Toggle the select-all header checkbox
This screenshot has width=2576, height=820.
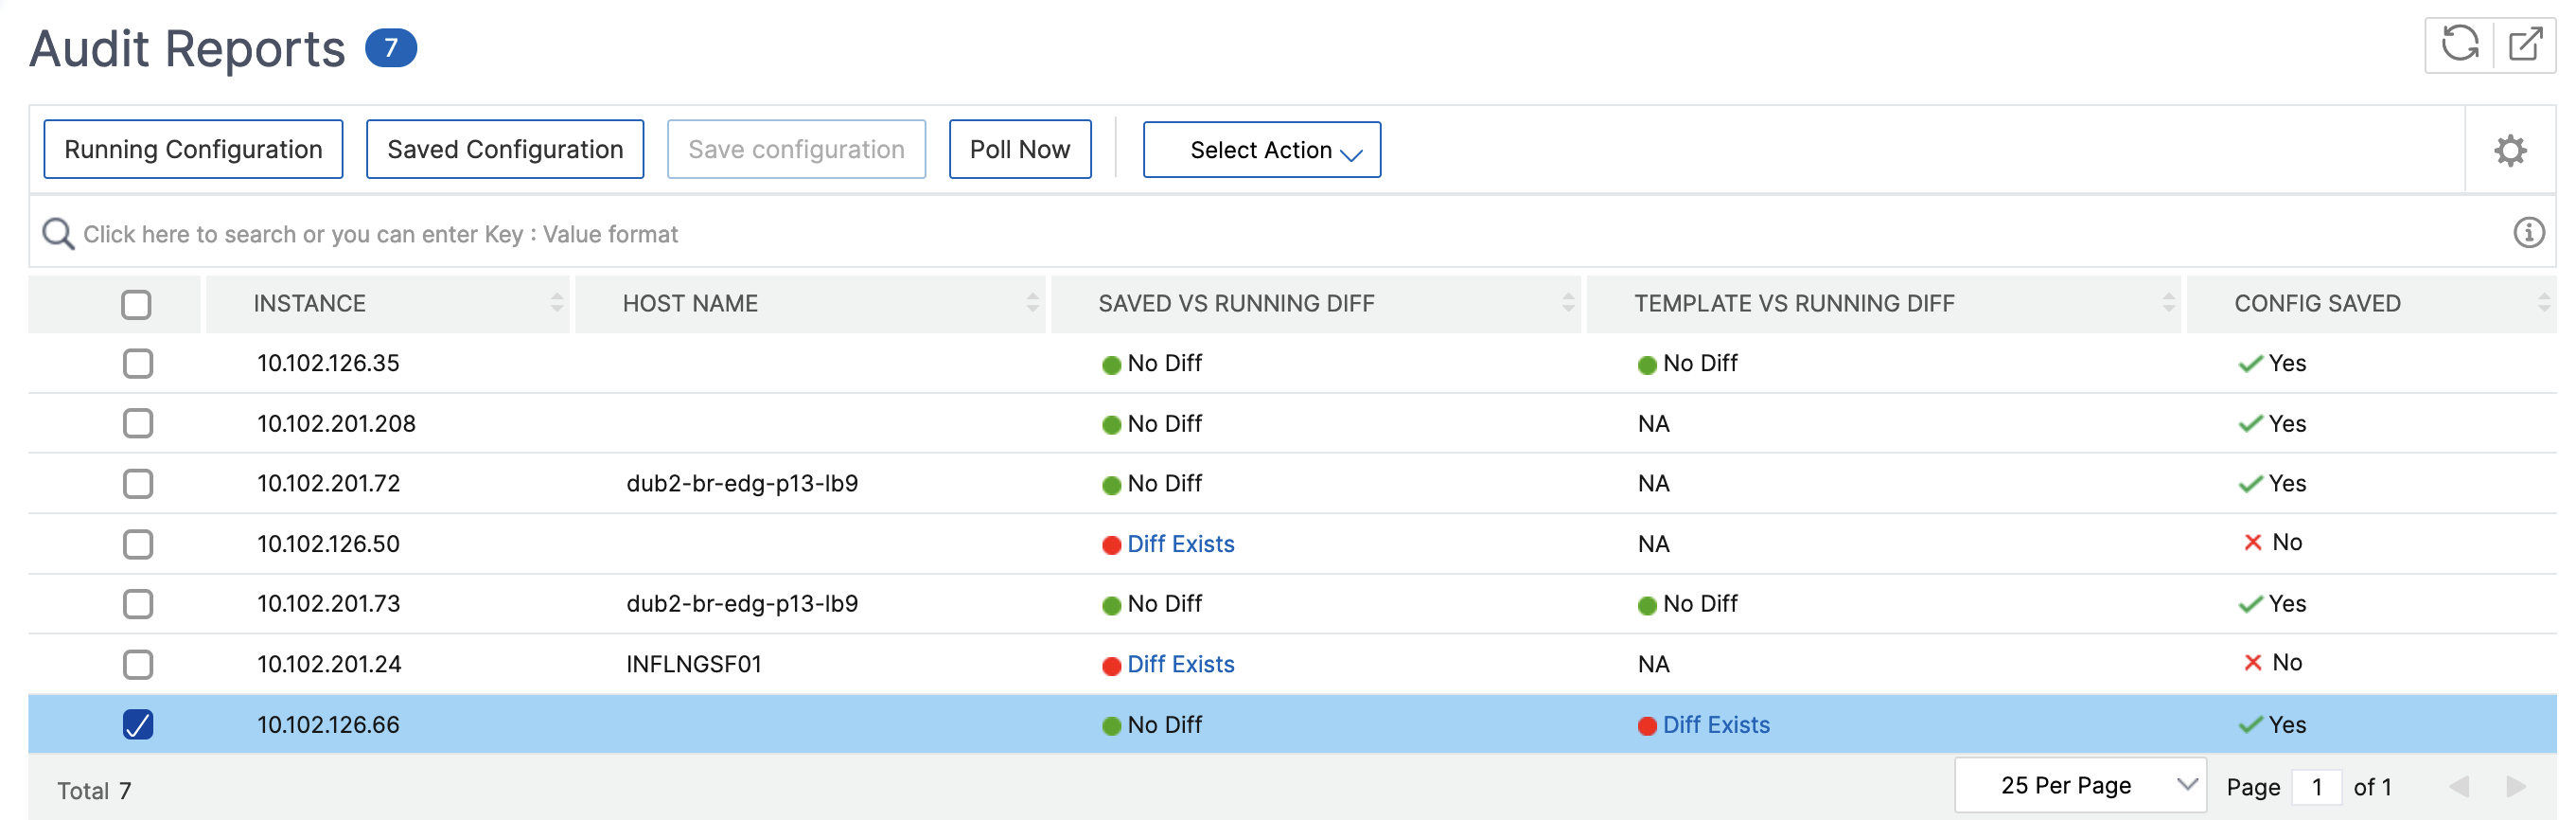click(x=136, y=304)
